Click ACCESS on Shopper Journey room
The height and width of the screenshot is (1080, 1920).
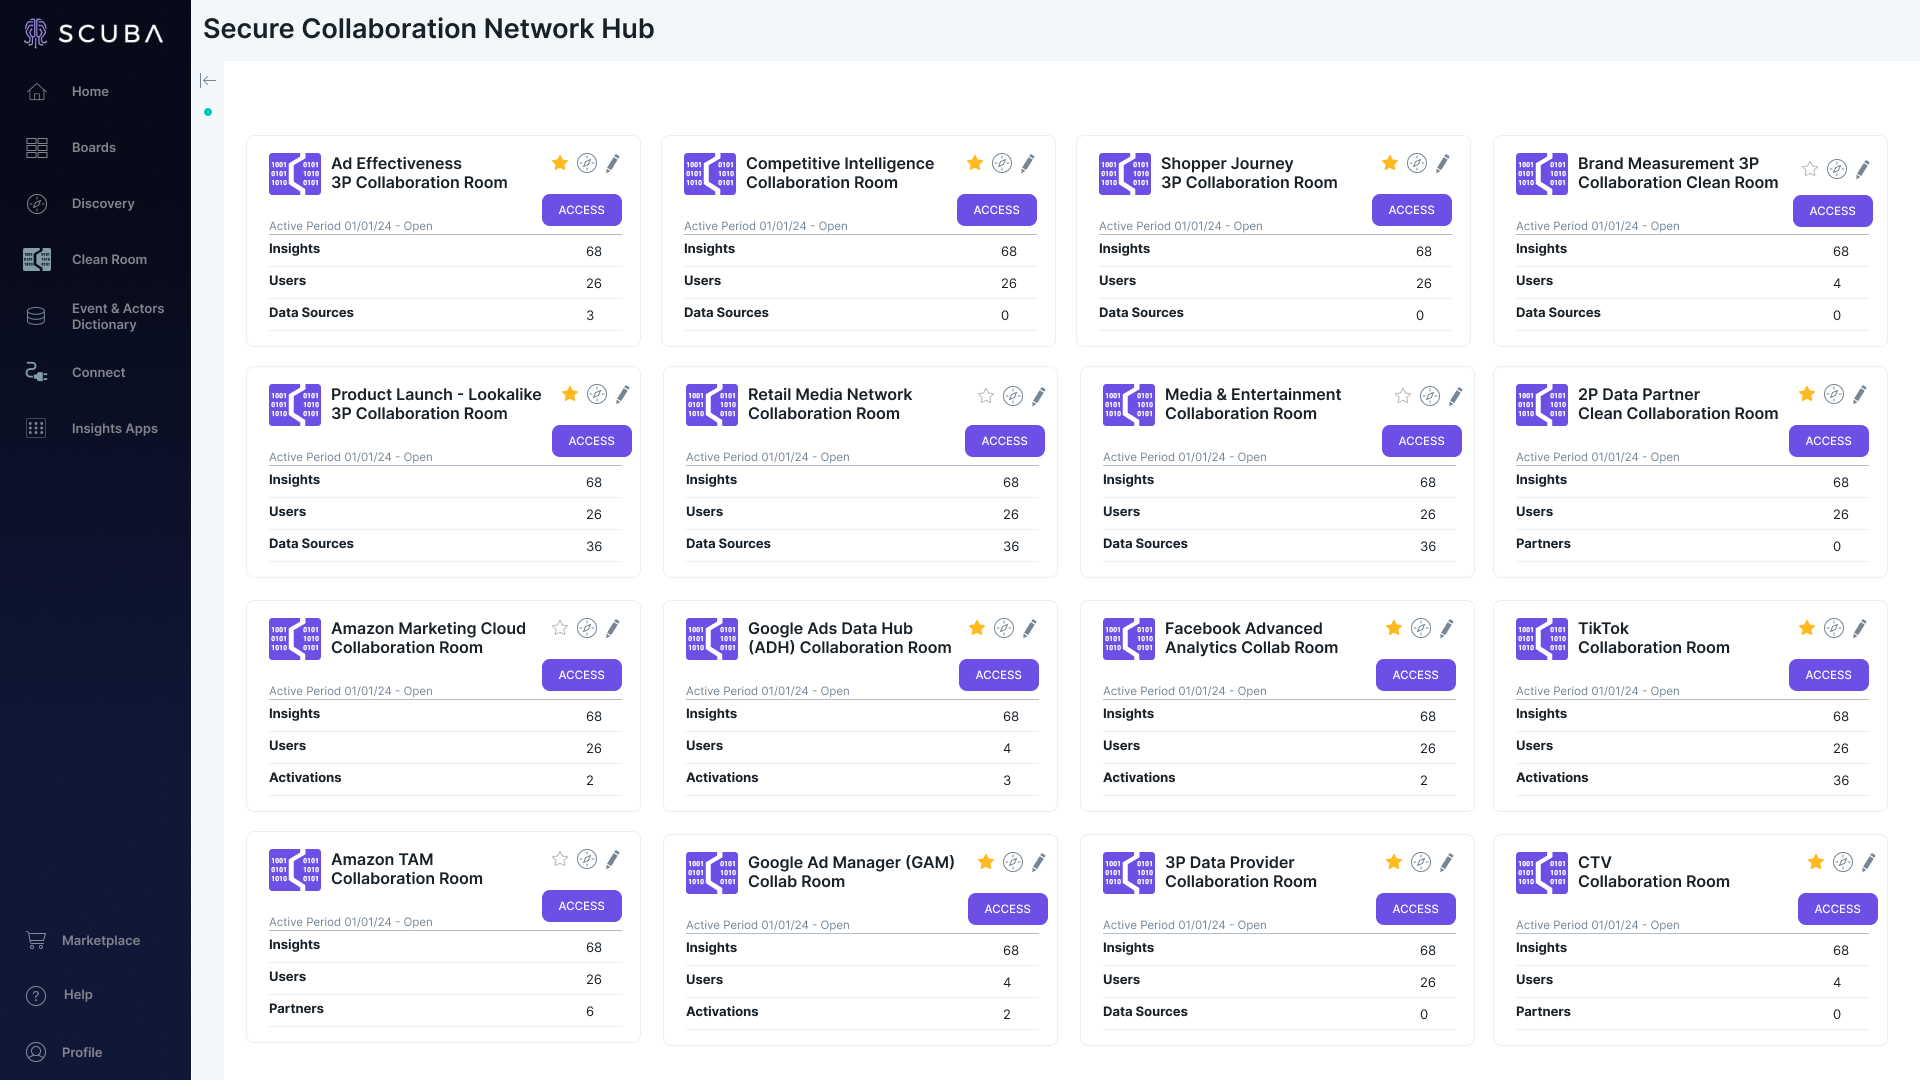(x=1412, y=210)
